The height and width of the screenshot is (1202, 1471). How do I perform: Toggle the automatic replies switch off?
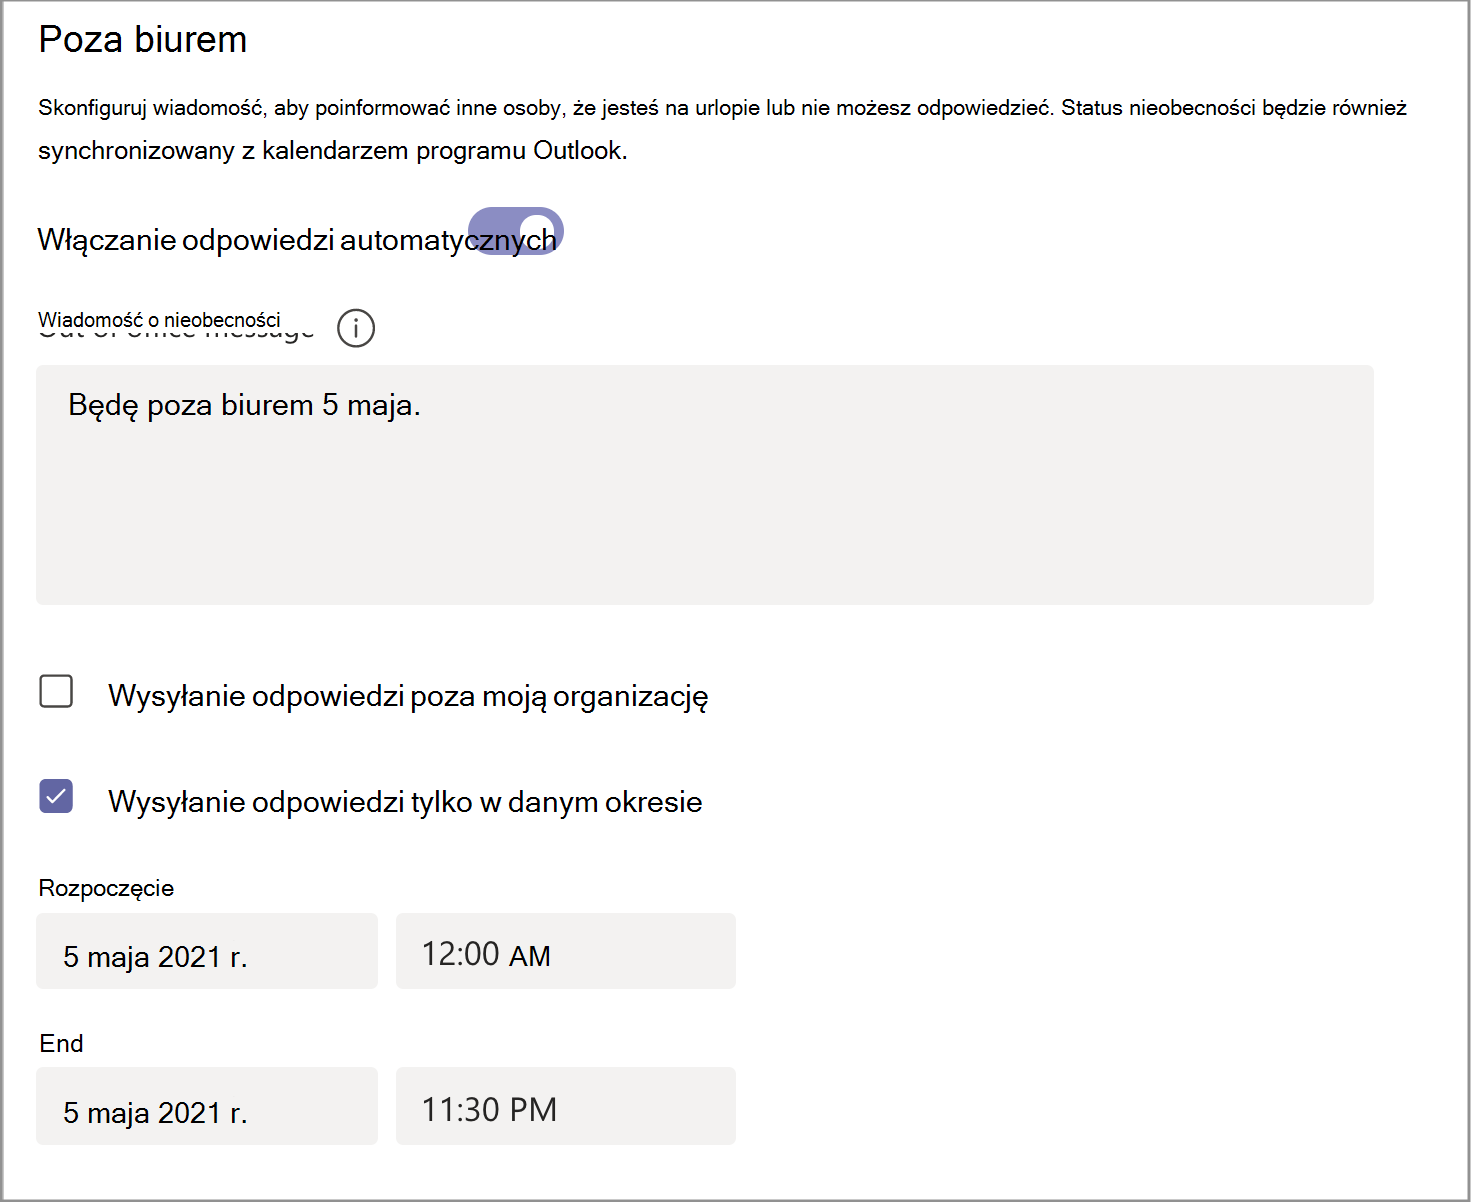point(516,231)
